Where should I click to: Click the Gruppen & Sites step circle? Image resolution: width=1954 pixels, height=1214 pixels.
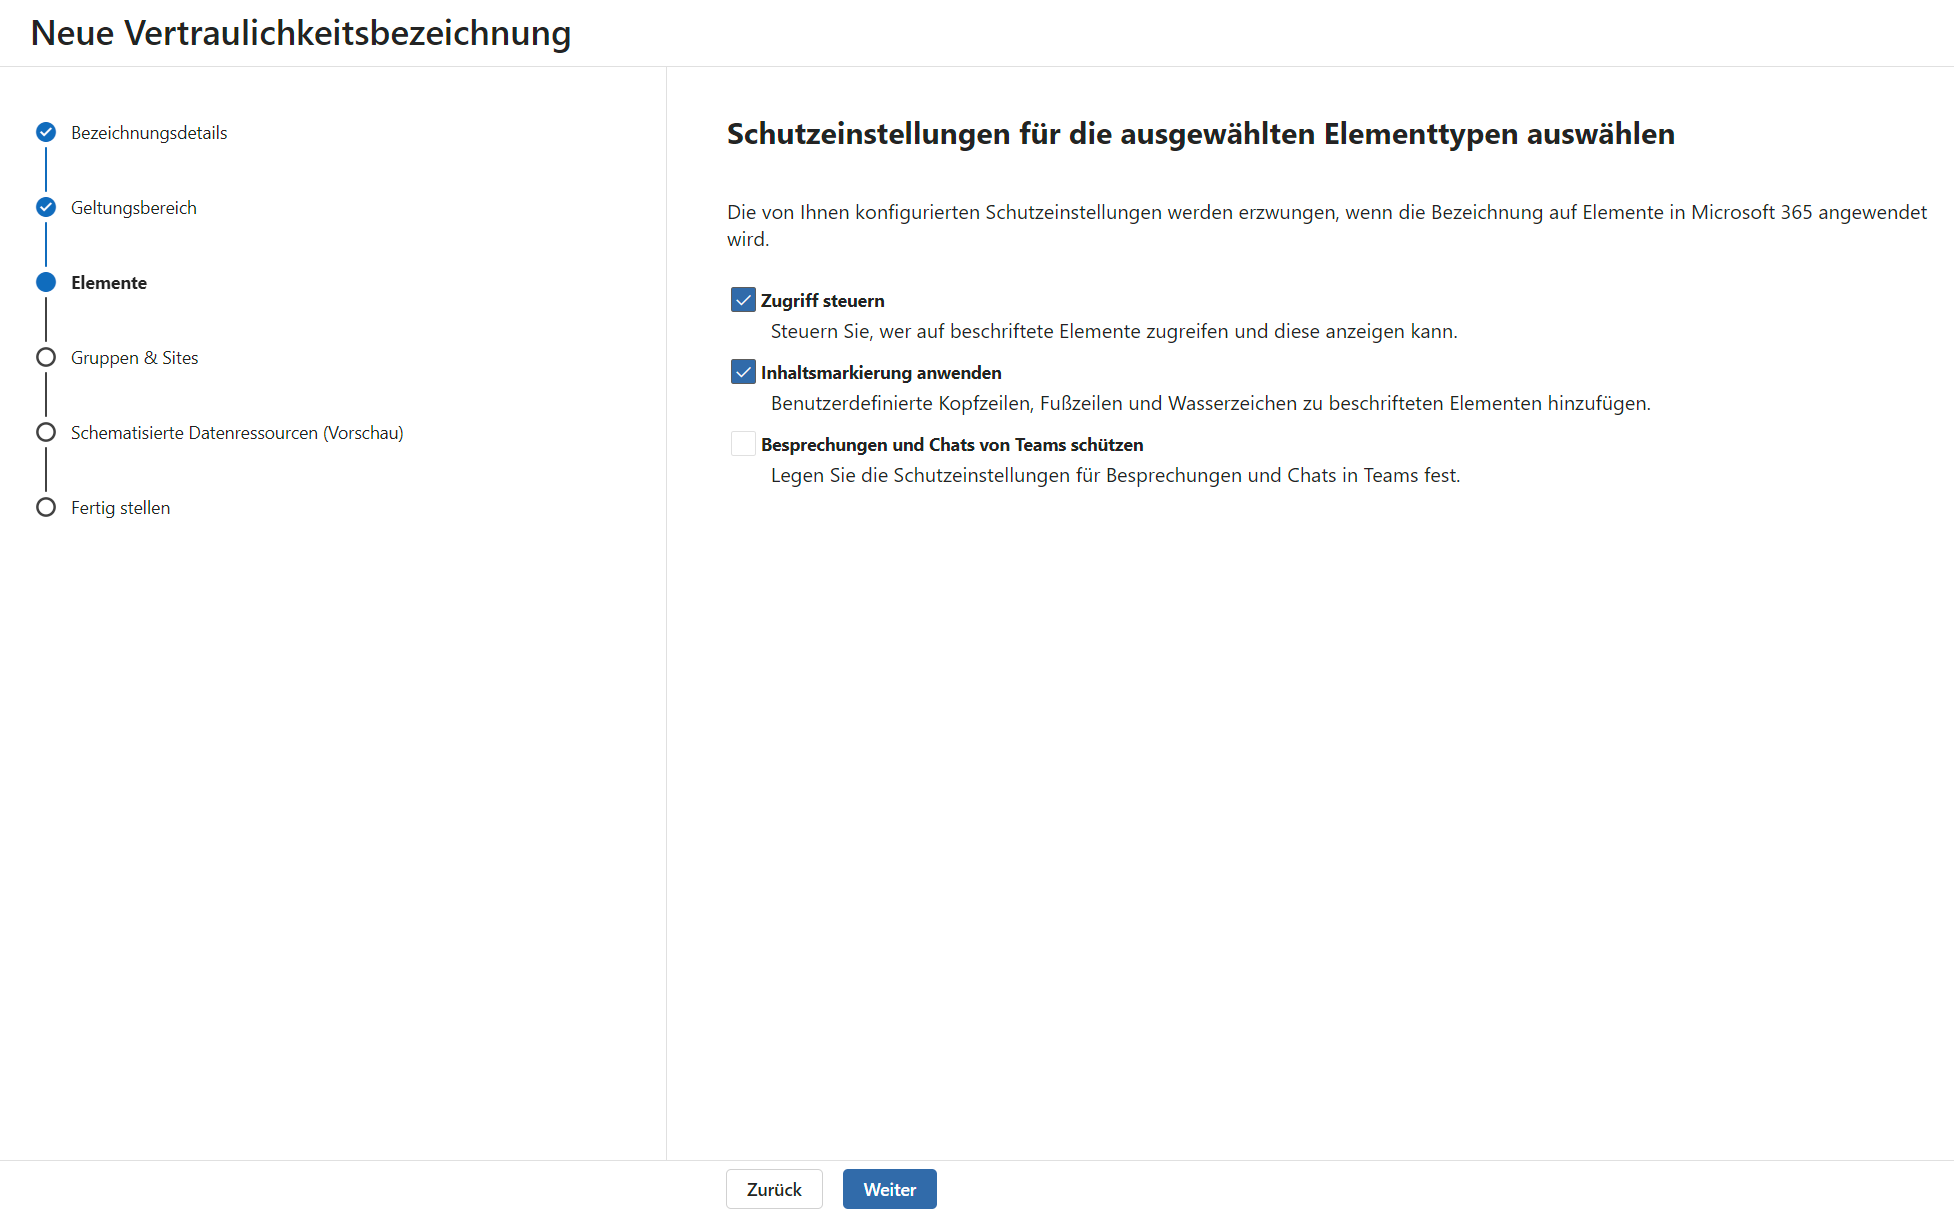click(x=46, y=357)
